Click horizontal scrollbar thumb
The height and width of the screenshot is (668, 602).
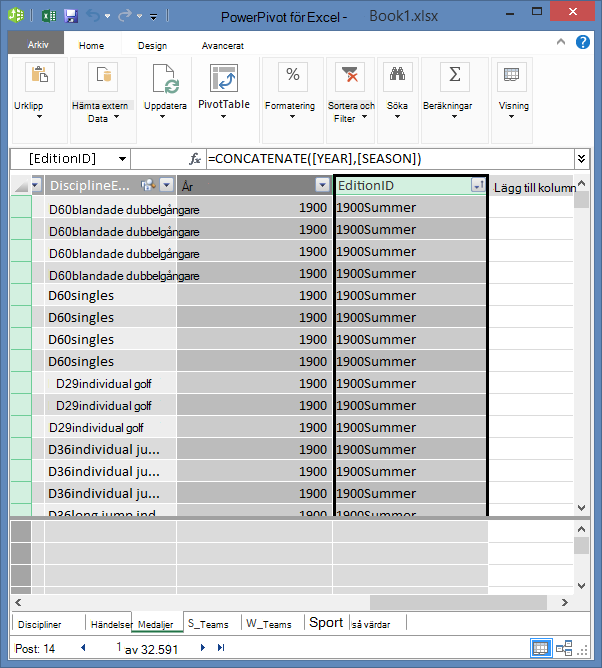pyautogui.click(x=458, y=602)
